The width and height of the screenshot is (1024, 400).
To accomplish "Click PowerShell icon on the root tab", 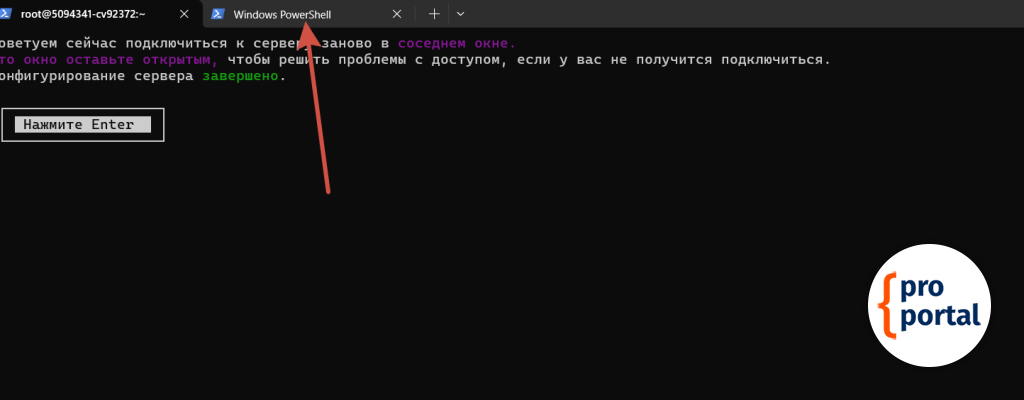I will point(10,15).
